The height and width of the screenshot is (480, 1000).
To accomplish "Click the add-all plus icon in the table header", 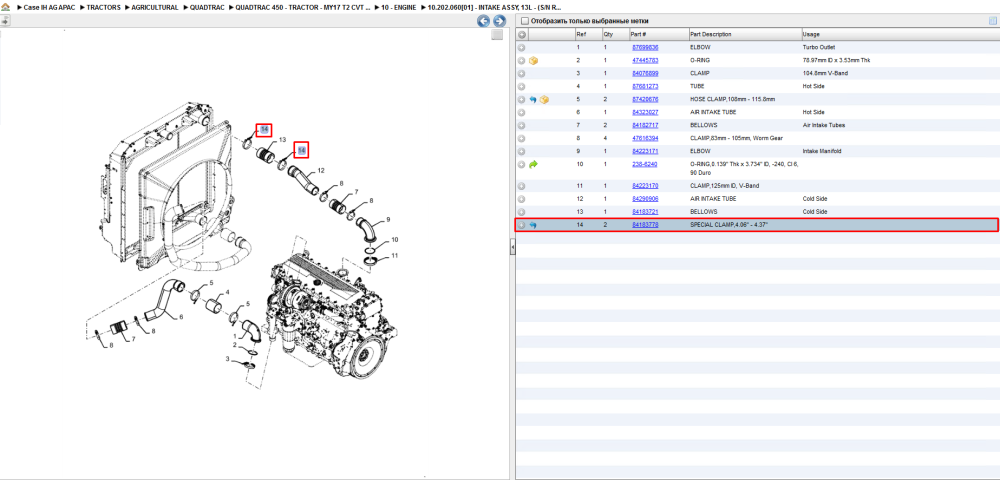I will (x=522, y=34).
